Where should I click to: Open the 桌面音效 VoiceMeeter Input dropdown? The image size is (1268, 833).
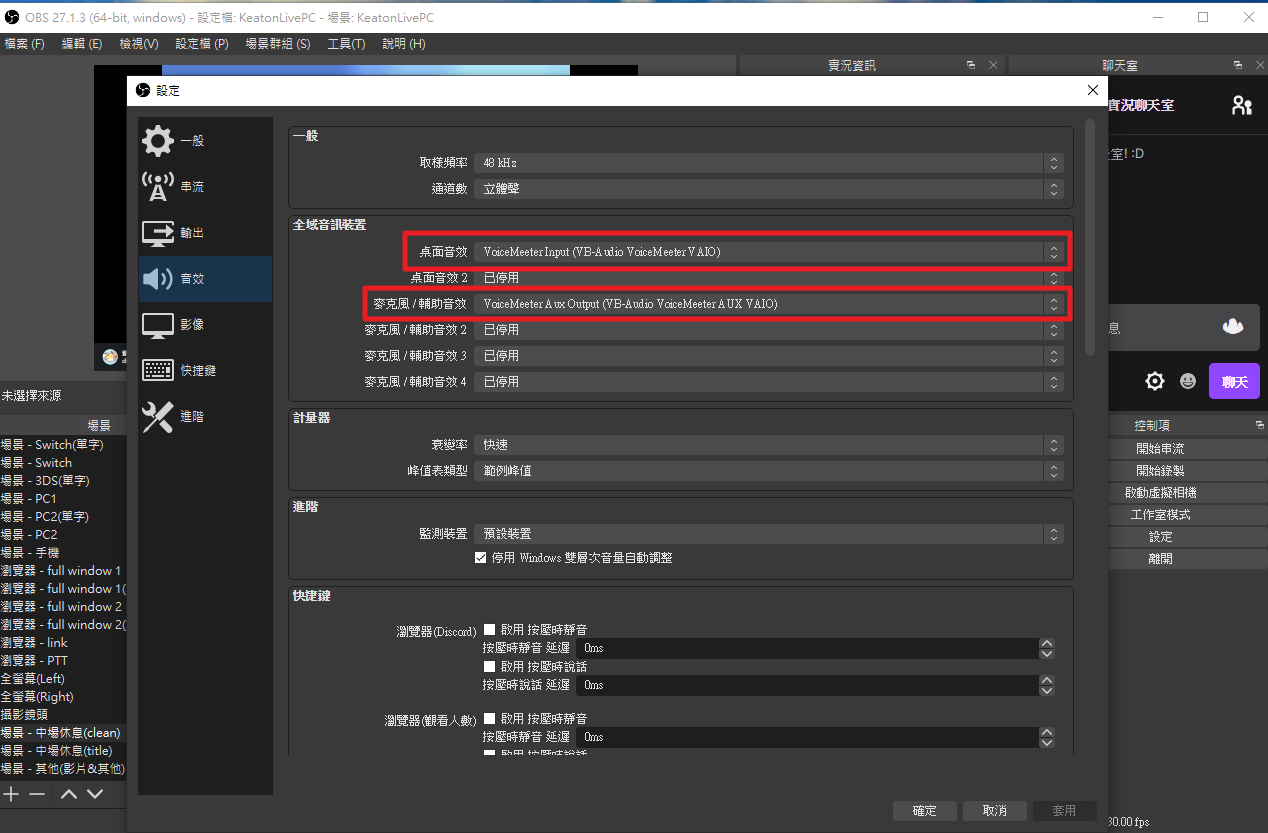point(768,252)
